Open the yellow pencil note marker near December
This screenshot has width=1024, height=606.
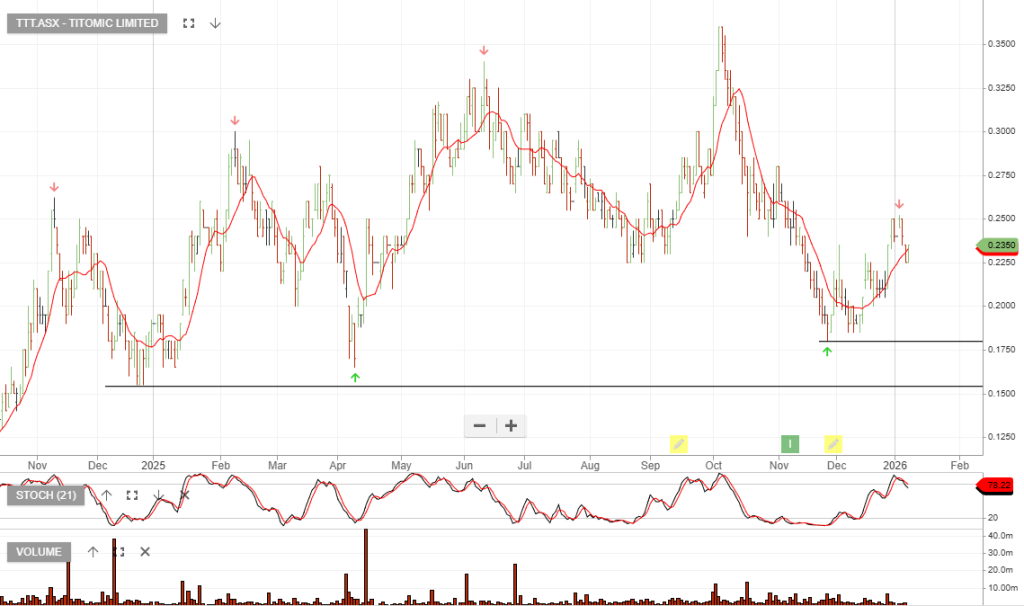point(833,443)
